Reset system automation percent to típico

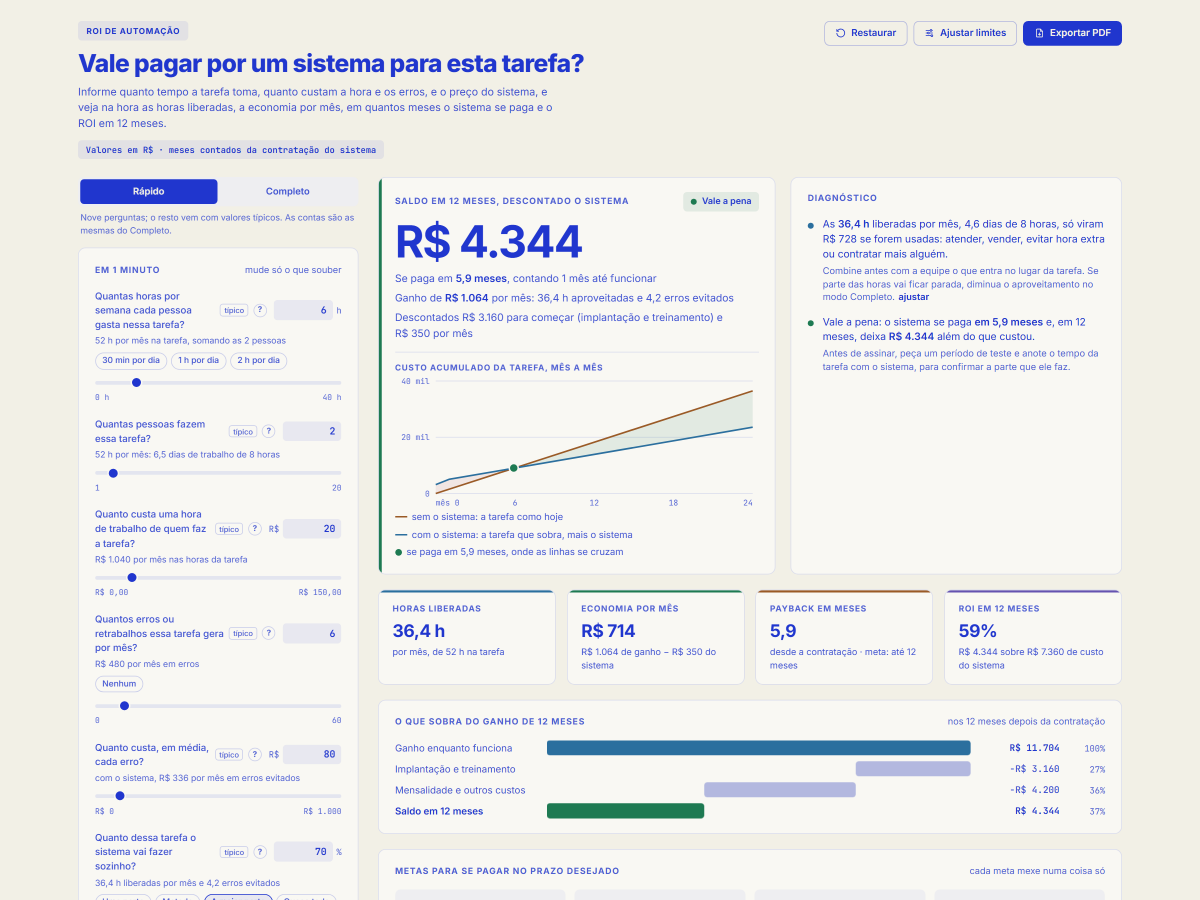tap(234, 852)
